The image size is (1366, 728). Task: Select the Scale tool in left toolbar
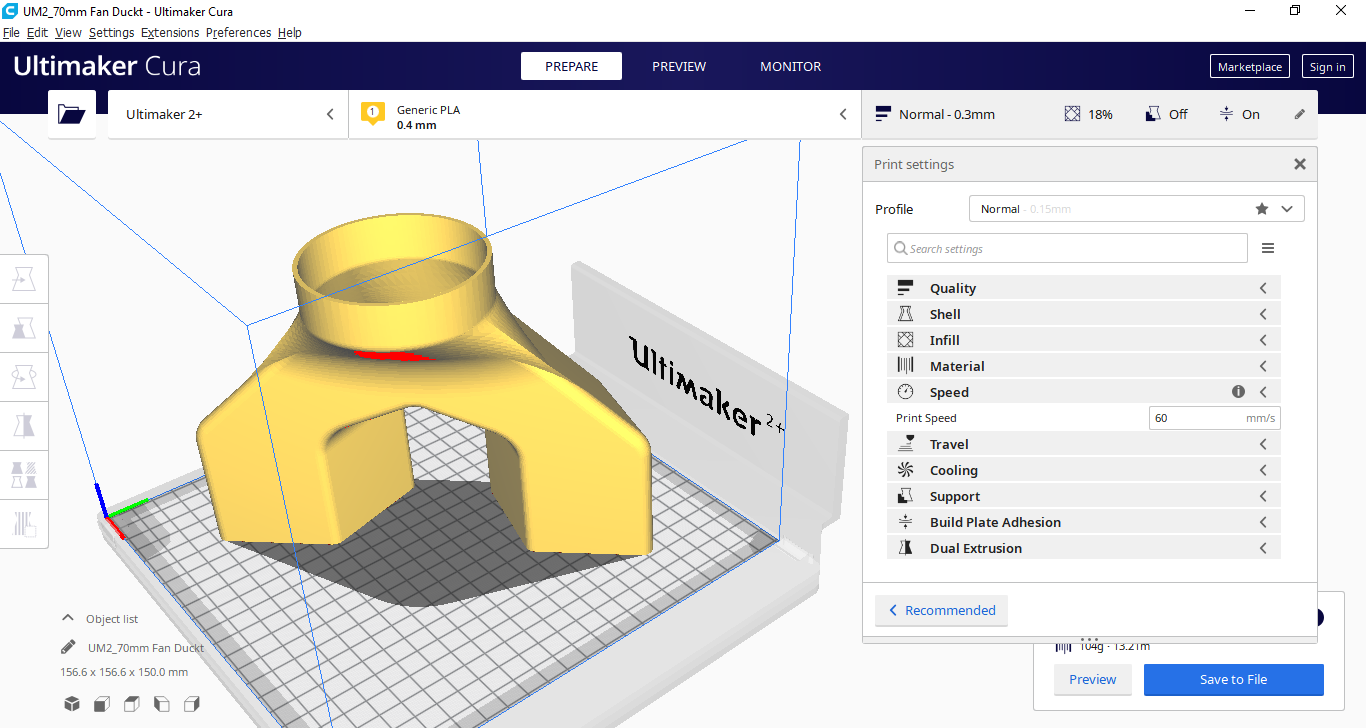pyautogui.click(x=23, y=327)
